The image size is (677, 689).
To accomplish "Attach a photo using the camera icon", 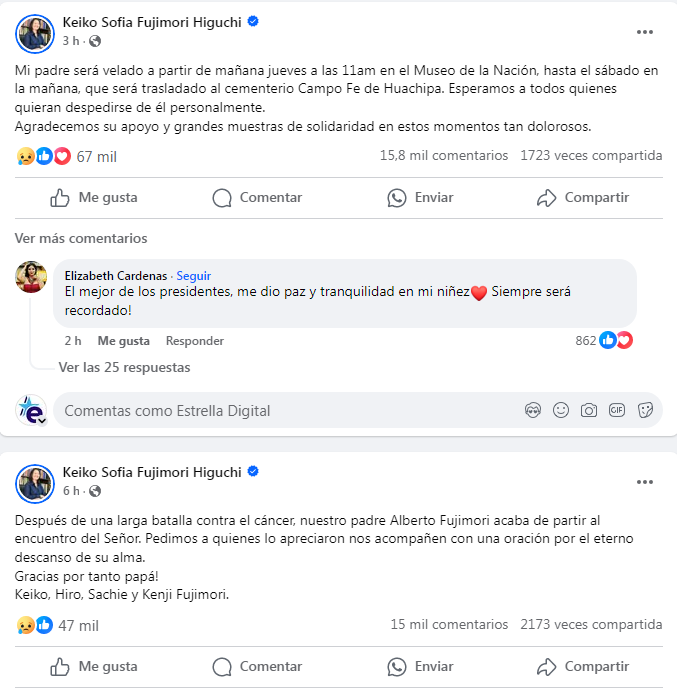I will (589, 410).
